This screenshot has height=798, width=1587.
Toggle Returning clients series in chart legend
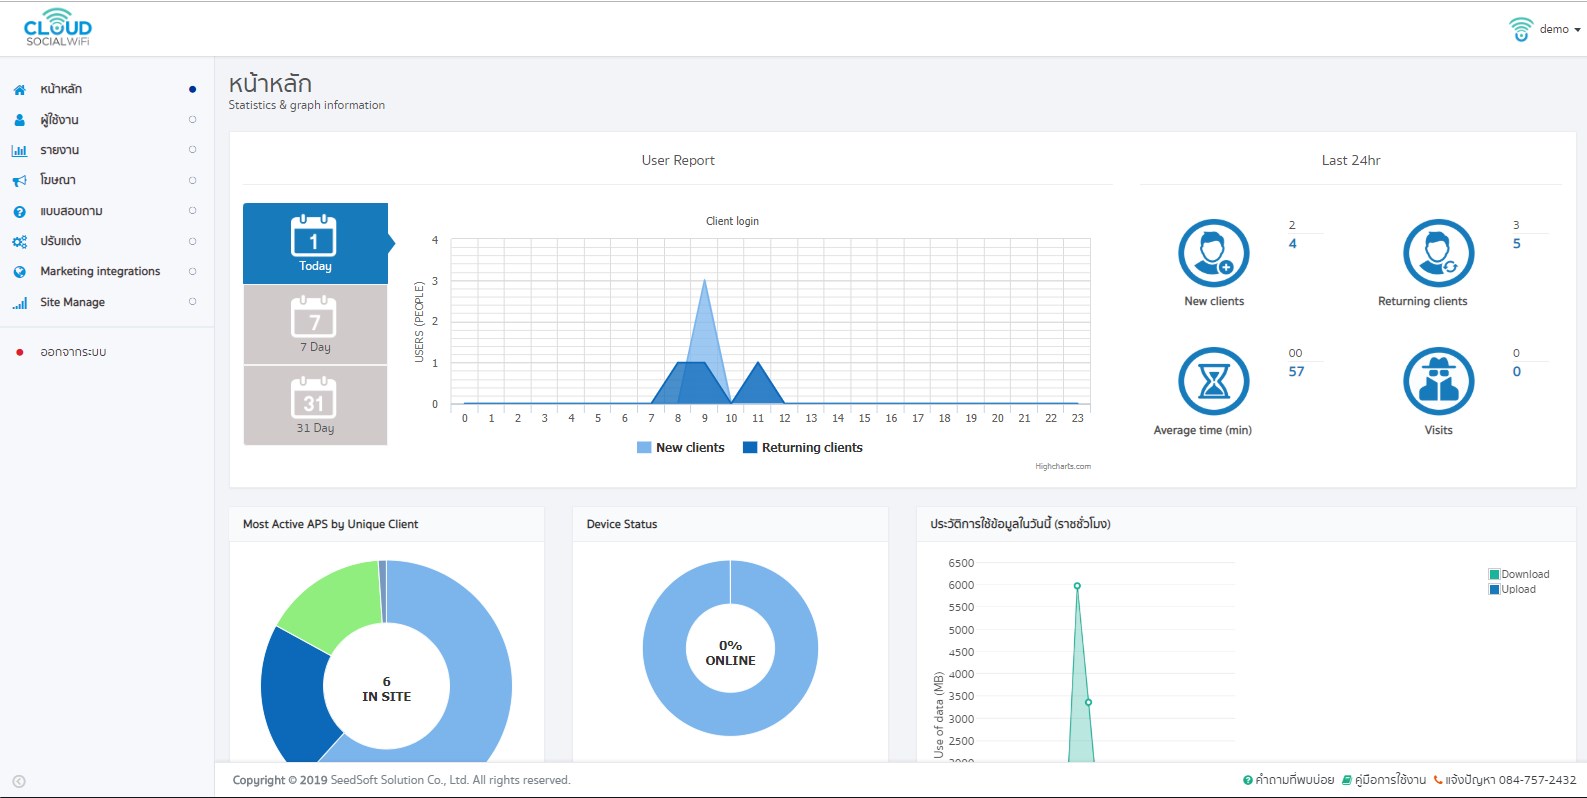click(803, 448)
